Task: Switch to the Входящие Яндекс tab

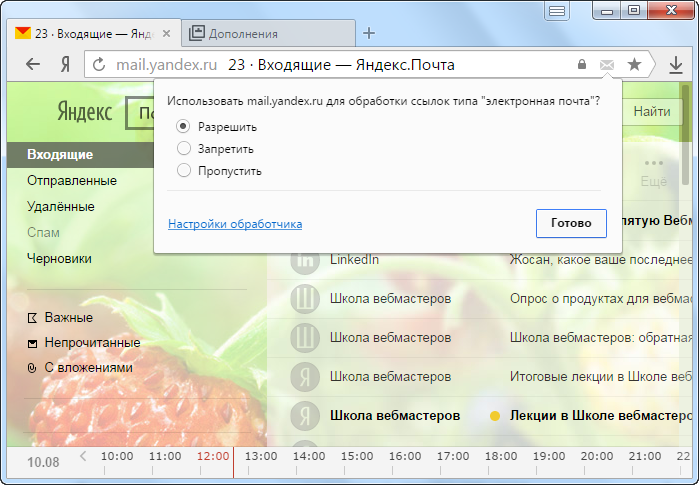Action: tap(94, 33)
